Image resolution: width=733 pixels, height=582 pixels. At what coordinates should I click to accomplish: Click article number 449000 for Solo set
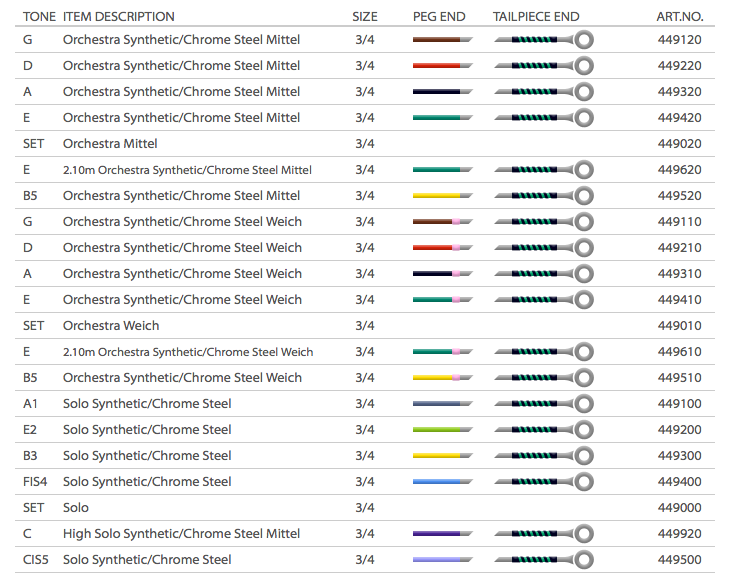pos(680,508)
